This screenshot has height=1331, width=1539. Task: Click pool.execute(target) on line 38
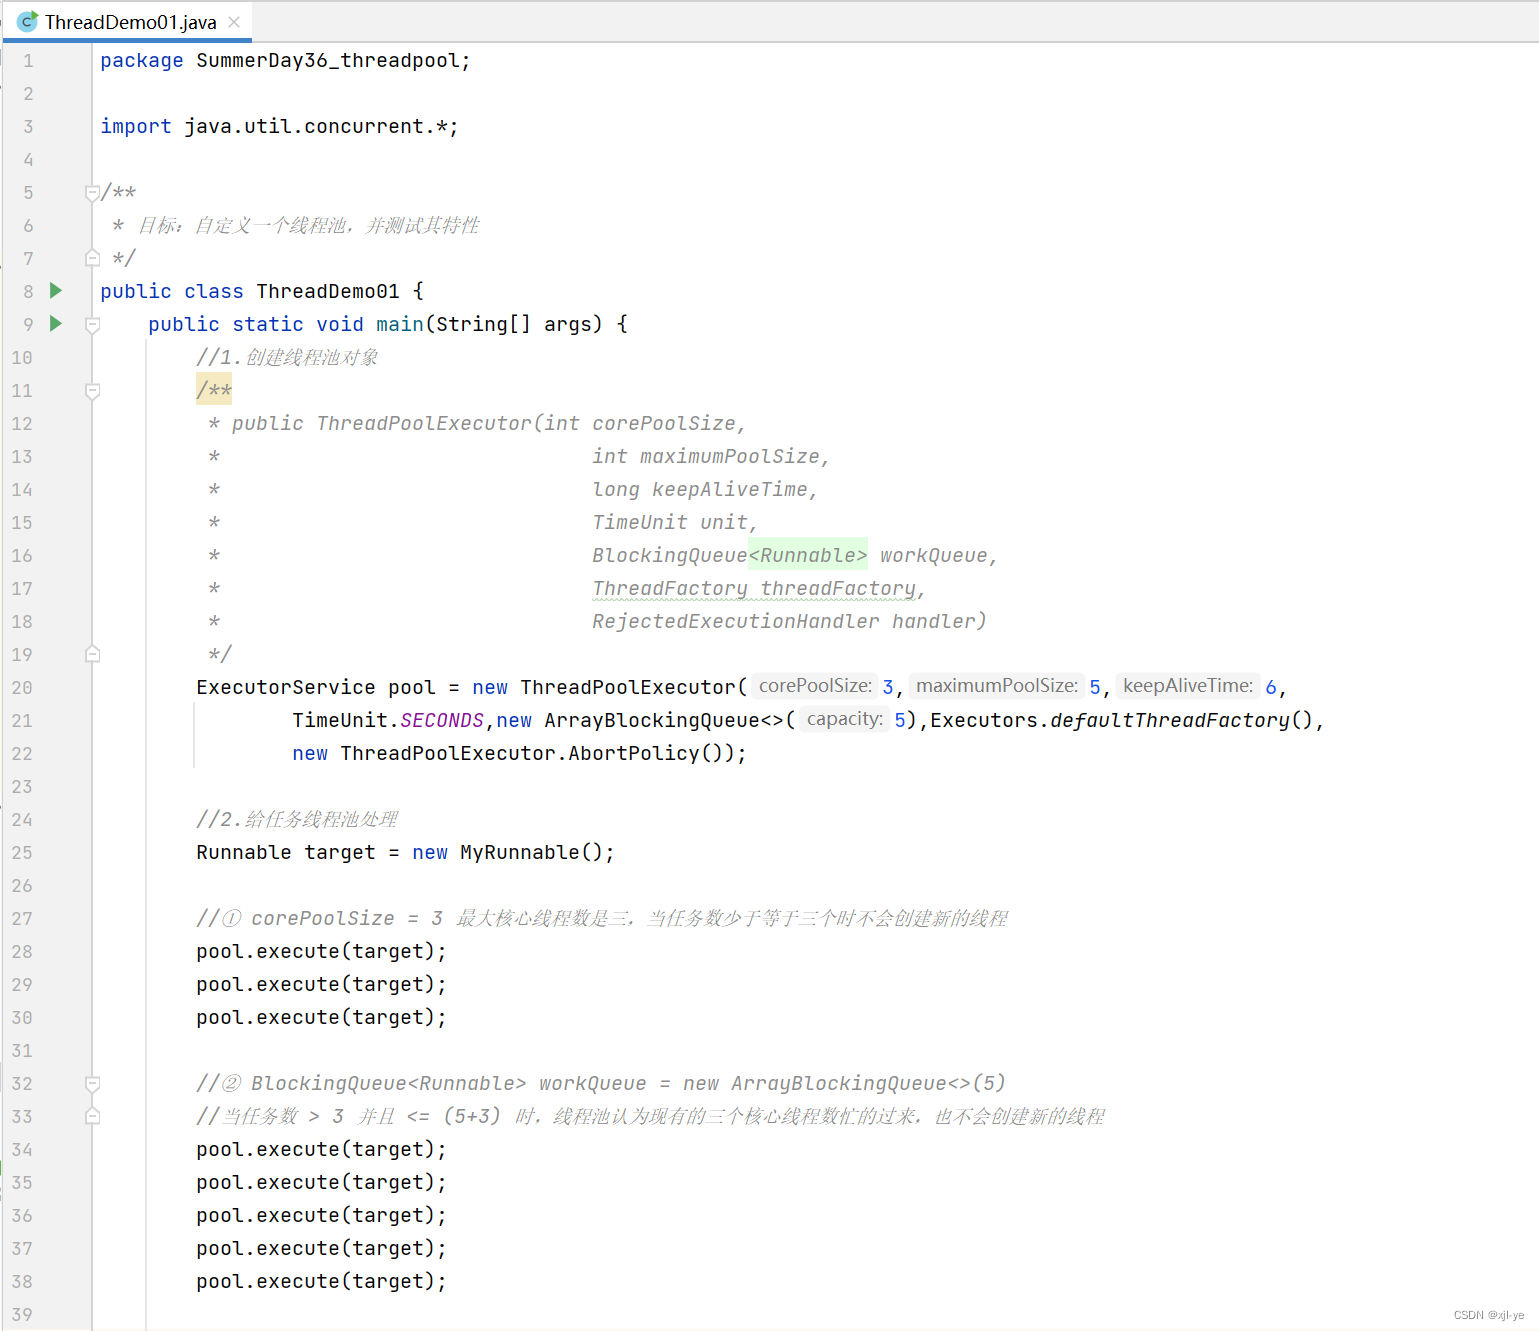[x=321, y=1281]
